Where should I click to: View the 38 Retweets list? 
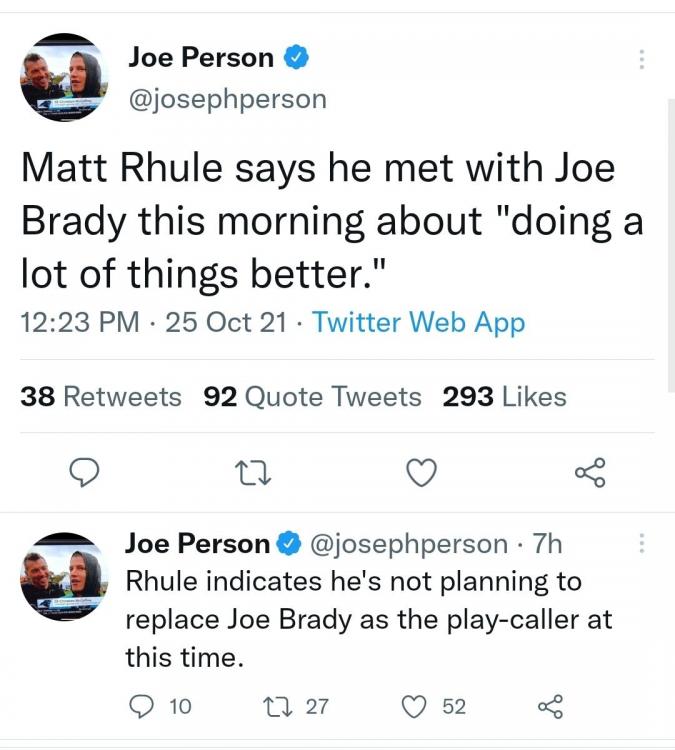point(101,397)
